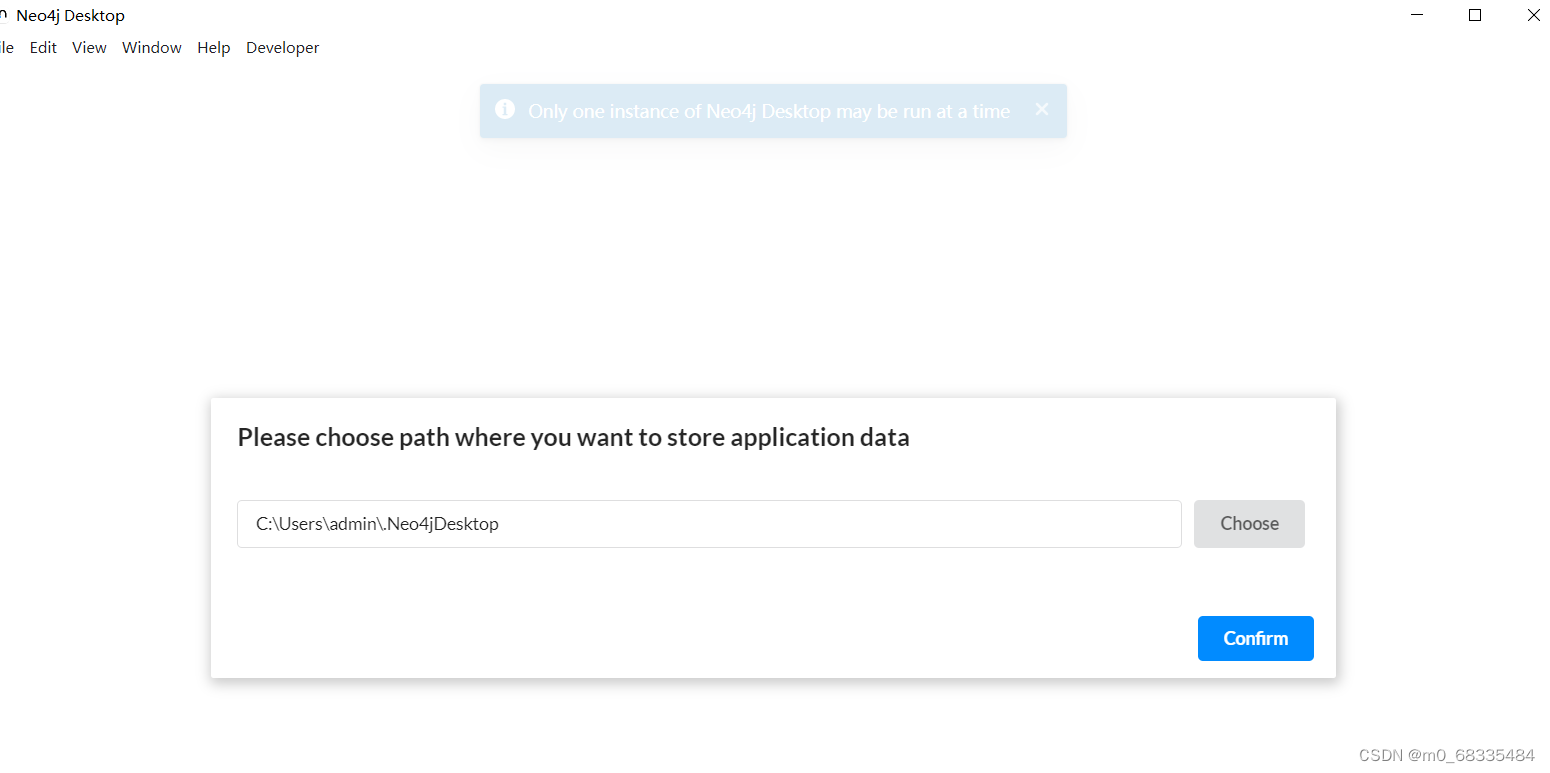This screenshot has height=773, width=1550.
Task: Click the CSDN watermark link
Action: pyautogui.click(x=1446, y=754)
